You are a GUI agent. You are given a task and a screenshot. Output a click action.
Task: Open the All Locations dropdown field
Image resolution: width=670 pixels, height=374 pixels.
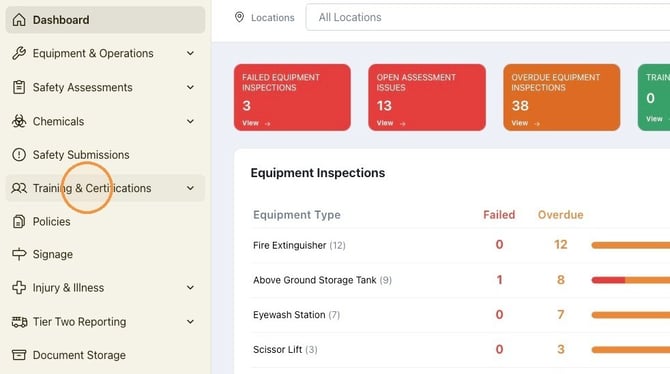point(488,18)
